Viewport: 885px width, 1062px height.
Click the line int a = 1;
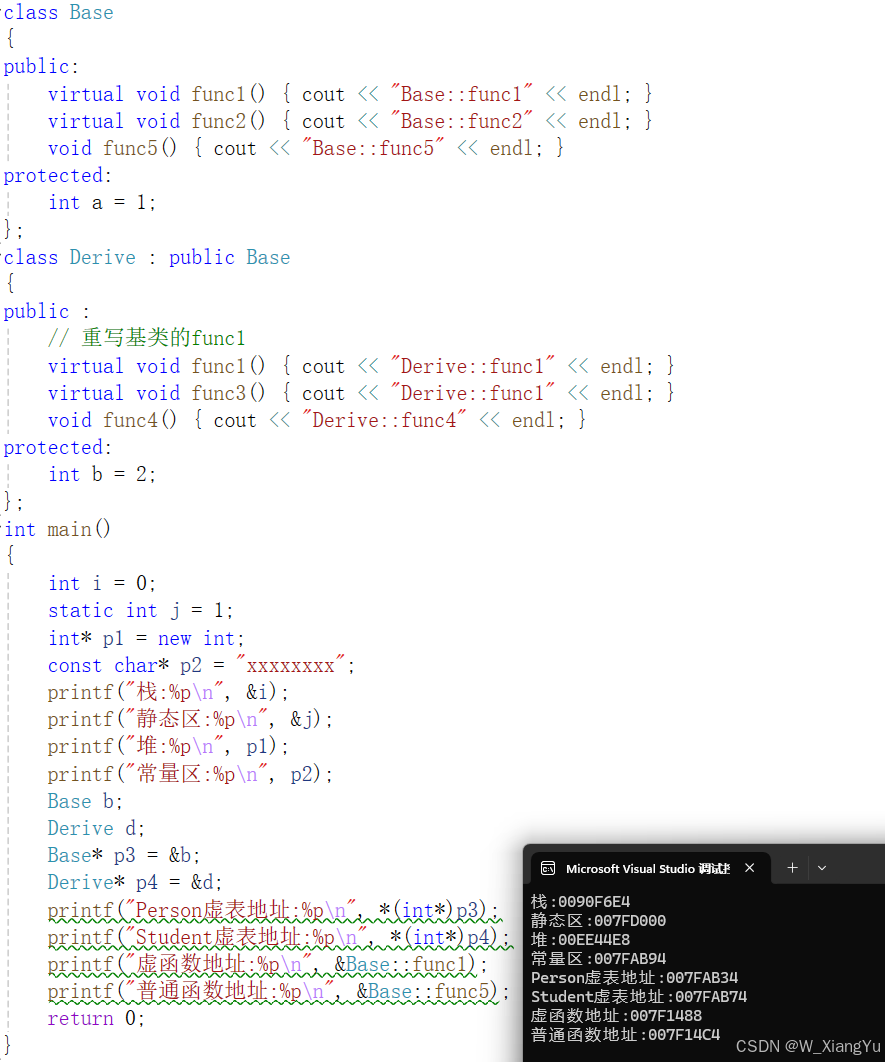[102, 203]
